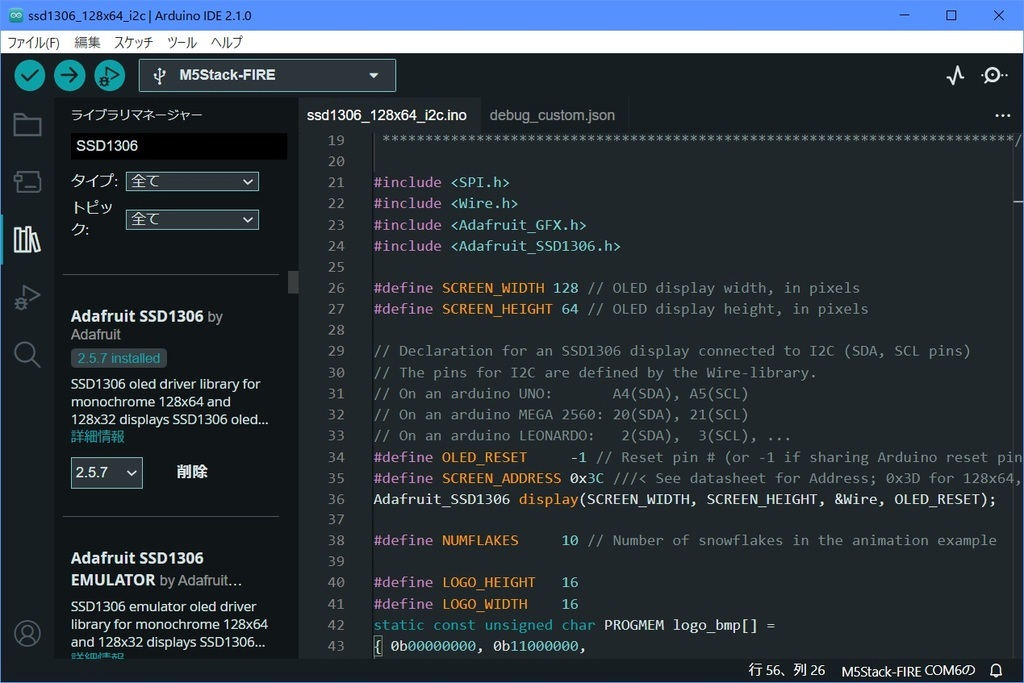Click 削除 to remove Adafruit SSD1306
The height and width of the screenshot is (683, 1024).
pos(192,472)
